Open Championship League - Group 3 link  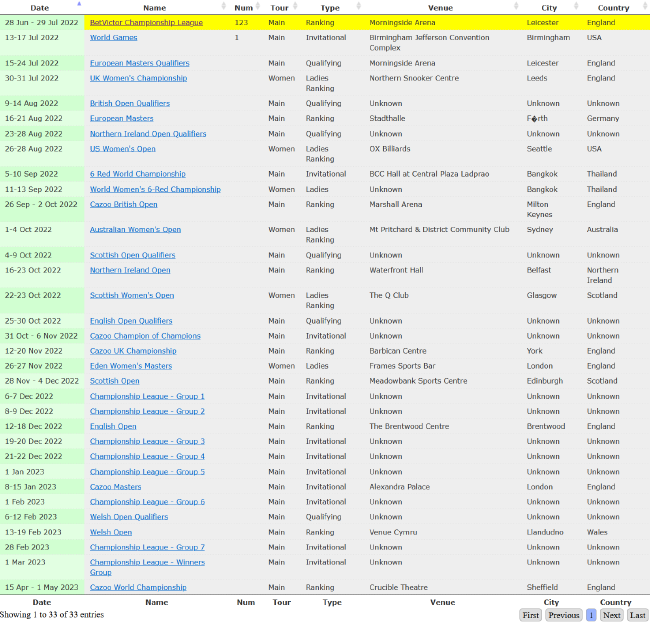pyautogui.click(x=147, y=441)
